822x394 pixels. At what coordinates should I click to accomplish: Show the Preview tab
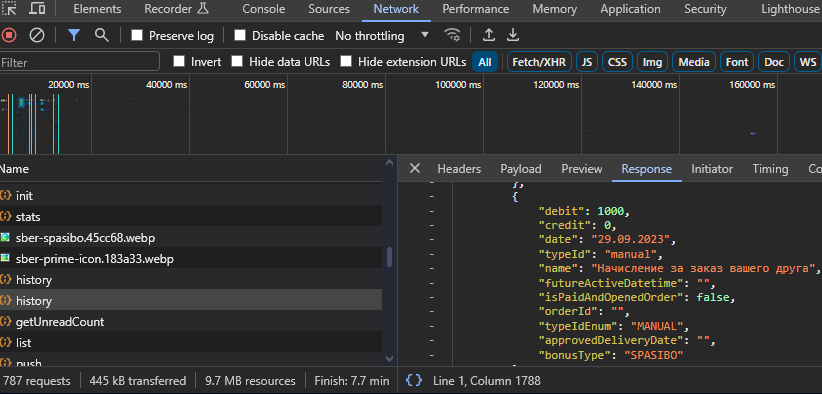pos(582,169)
